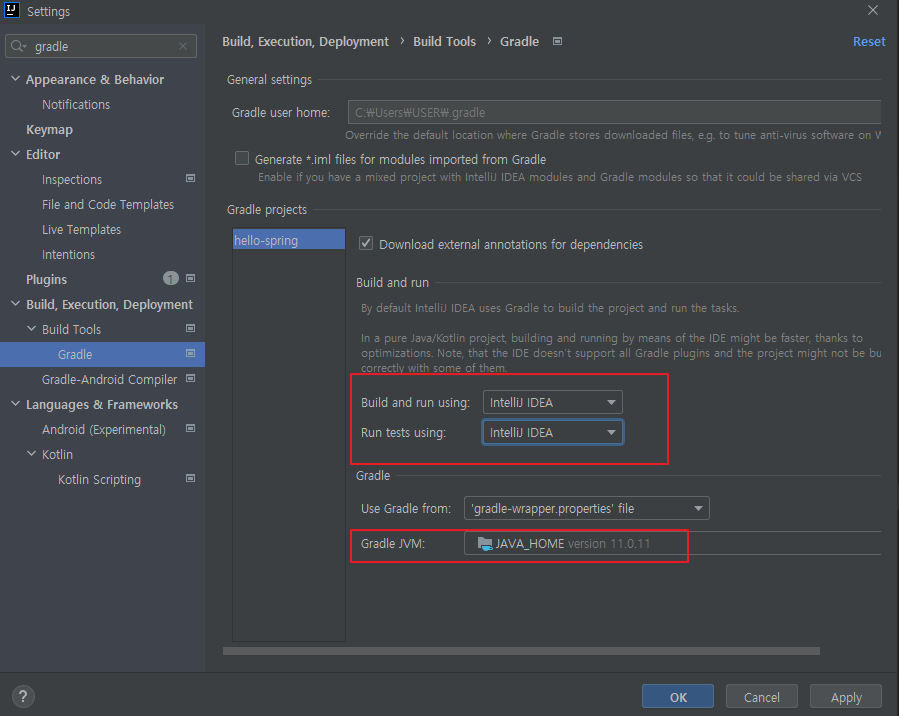Click the Apply button
The height and width of the screenshot is (716, 899).
click(x=846, y=697)
